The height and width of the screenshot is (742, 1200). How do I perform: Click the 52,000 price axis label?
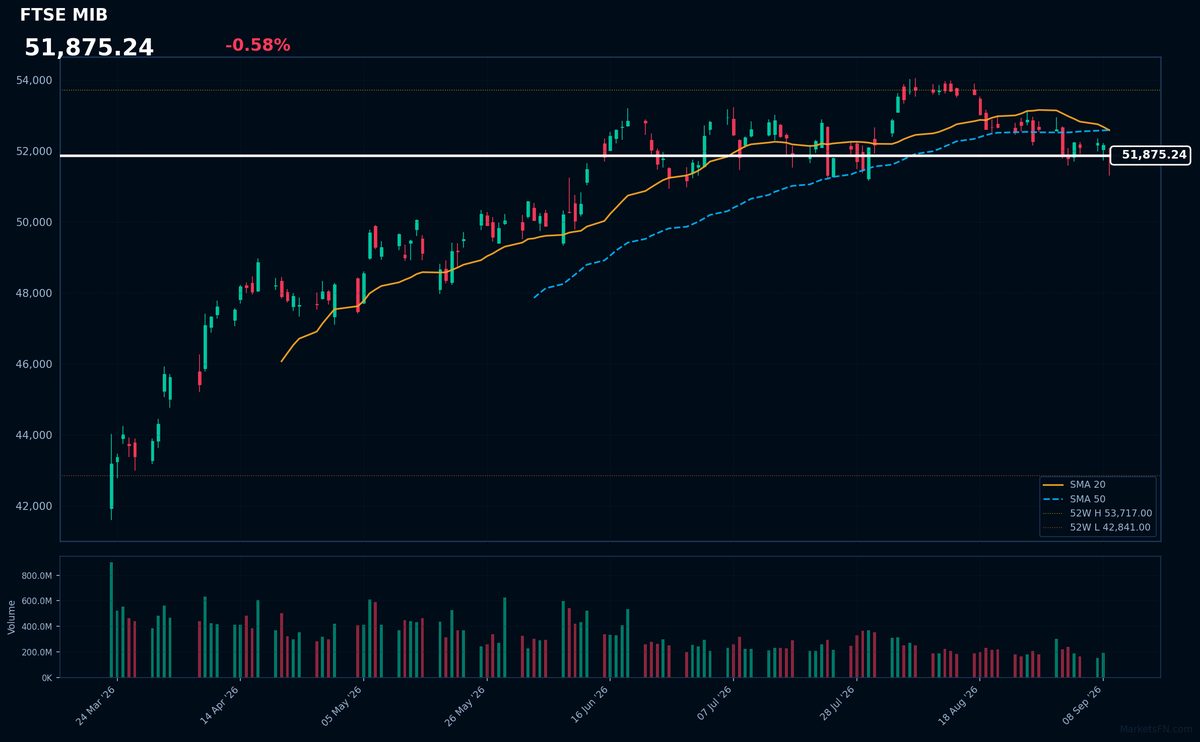tap(34, 151)
